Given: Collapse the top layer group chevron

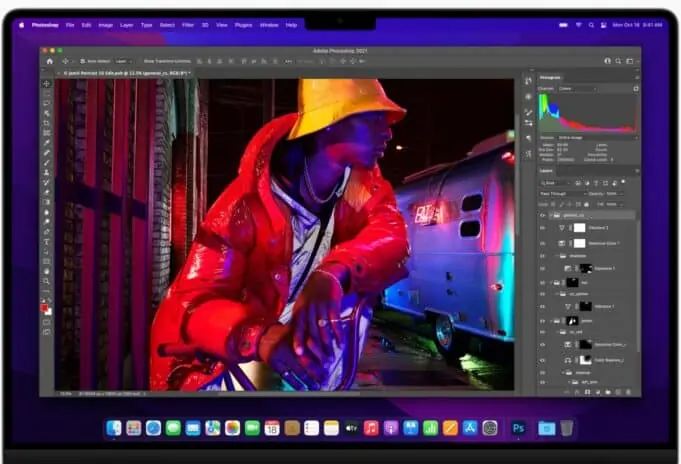Looking at the screenshot, I should tap(551, 215).
